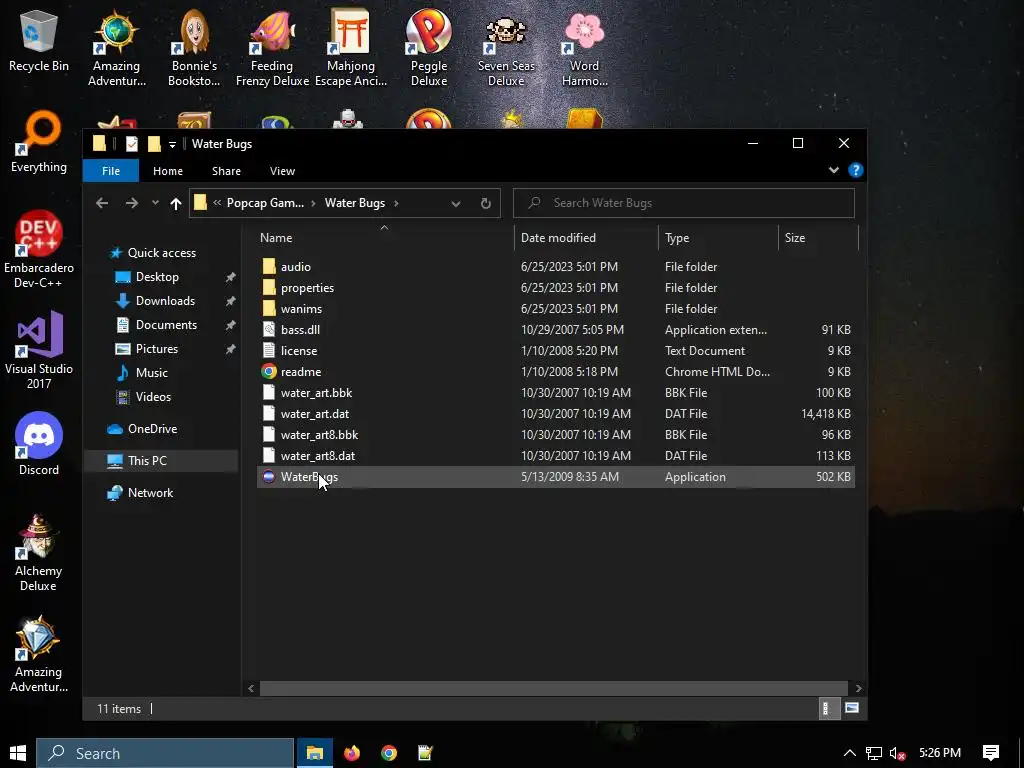
Task: Expand hidden breadcrumb path chevrons
Action: point(217,203)
